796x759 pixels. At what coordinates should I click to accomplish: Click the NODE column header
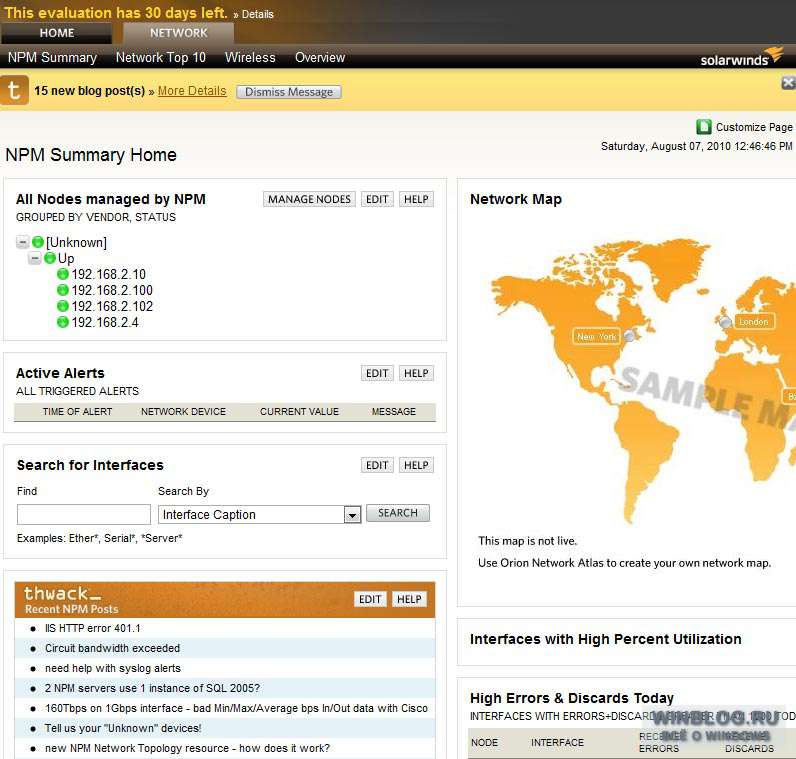[484, 742]
